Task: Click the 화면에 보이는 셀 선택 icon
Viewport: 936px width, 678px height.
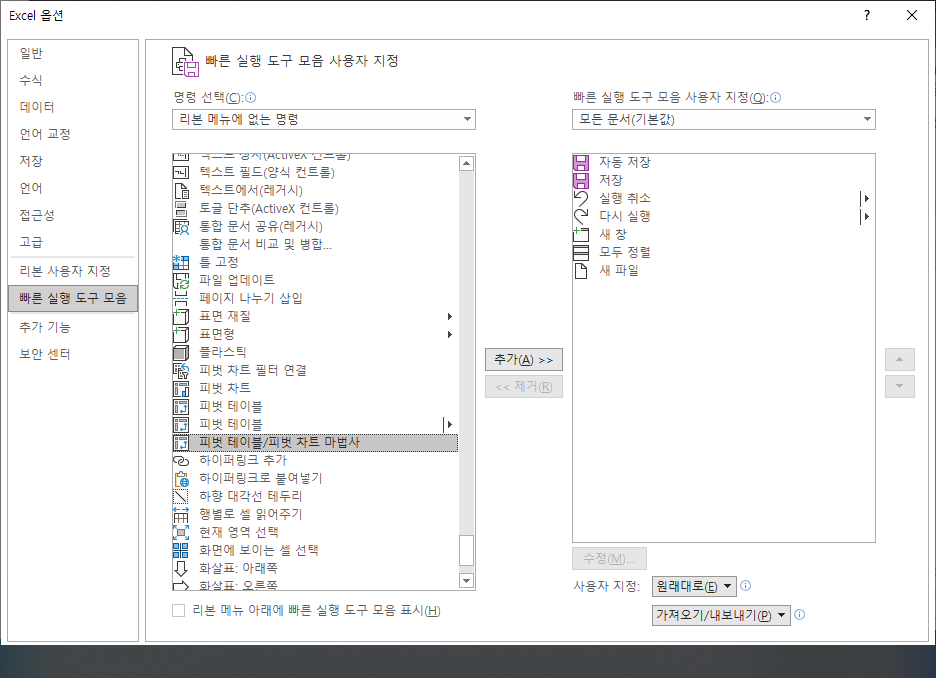Action: (181, 550)
